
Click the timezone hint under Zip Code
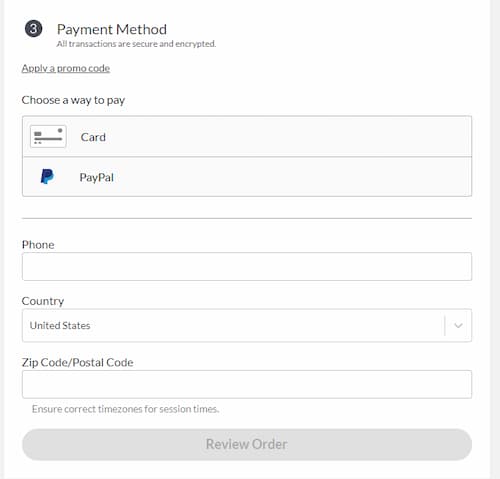pyautogui.click(x=125, y=409)
